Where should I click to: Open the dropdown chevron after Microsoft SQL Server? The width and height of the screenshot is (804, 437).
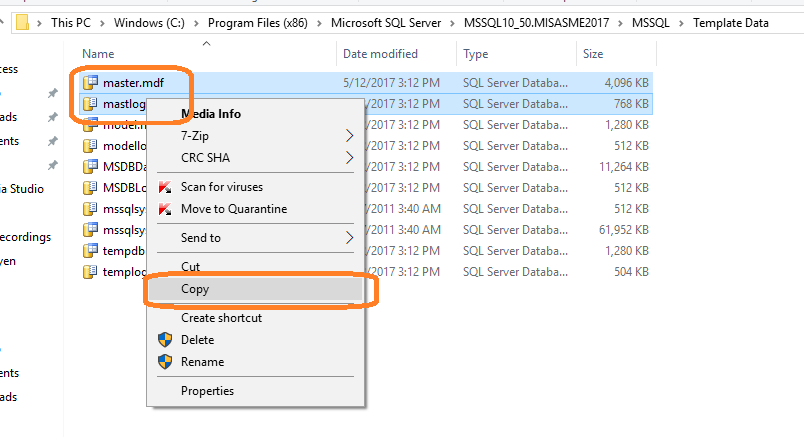pos(453,23)
